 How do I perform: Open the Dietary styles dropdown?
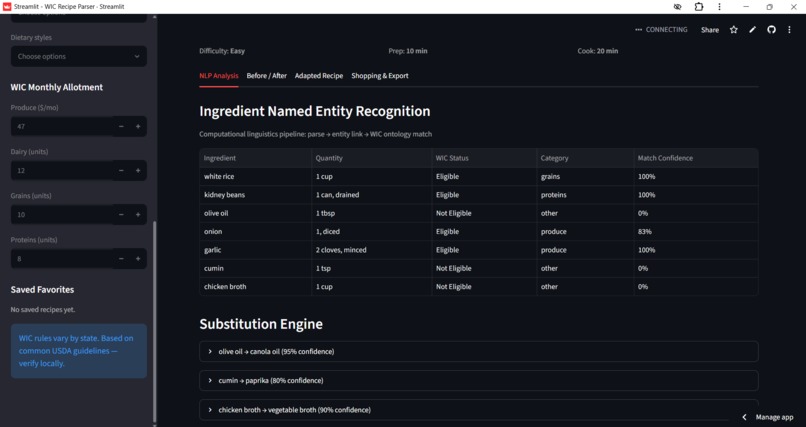(79, 57)
